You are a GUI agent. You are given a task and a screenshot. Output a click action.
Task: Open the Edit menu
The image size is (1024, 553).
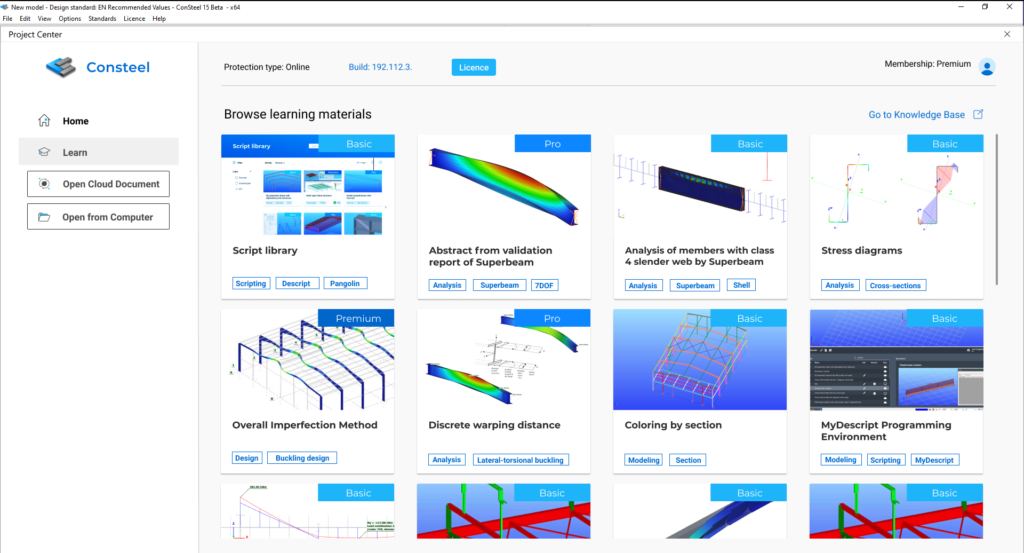[x=25, y=18]
